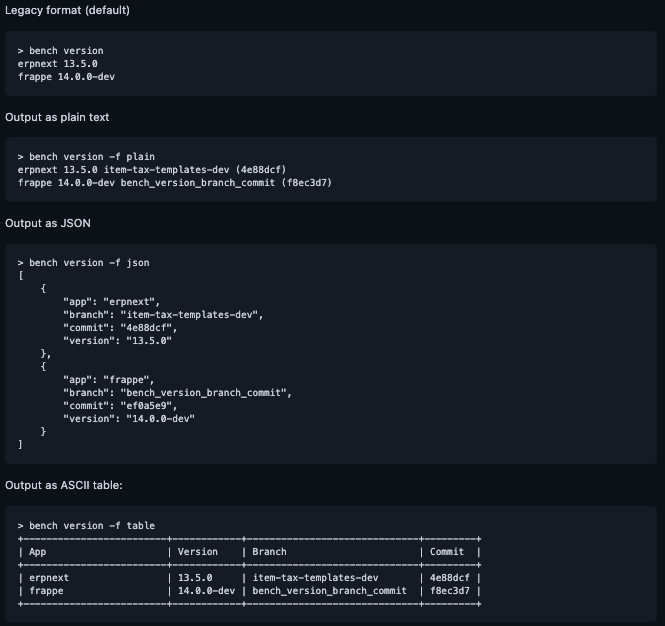Click the "Output as ASCII table:" heading
The height and width of the screenshot is (626, 665).
coord(64,485)
